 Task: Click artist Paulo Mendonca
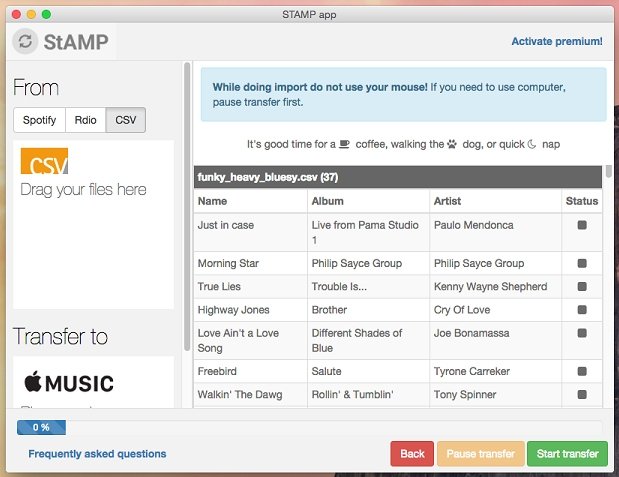pos(474,225)
